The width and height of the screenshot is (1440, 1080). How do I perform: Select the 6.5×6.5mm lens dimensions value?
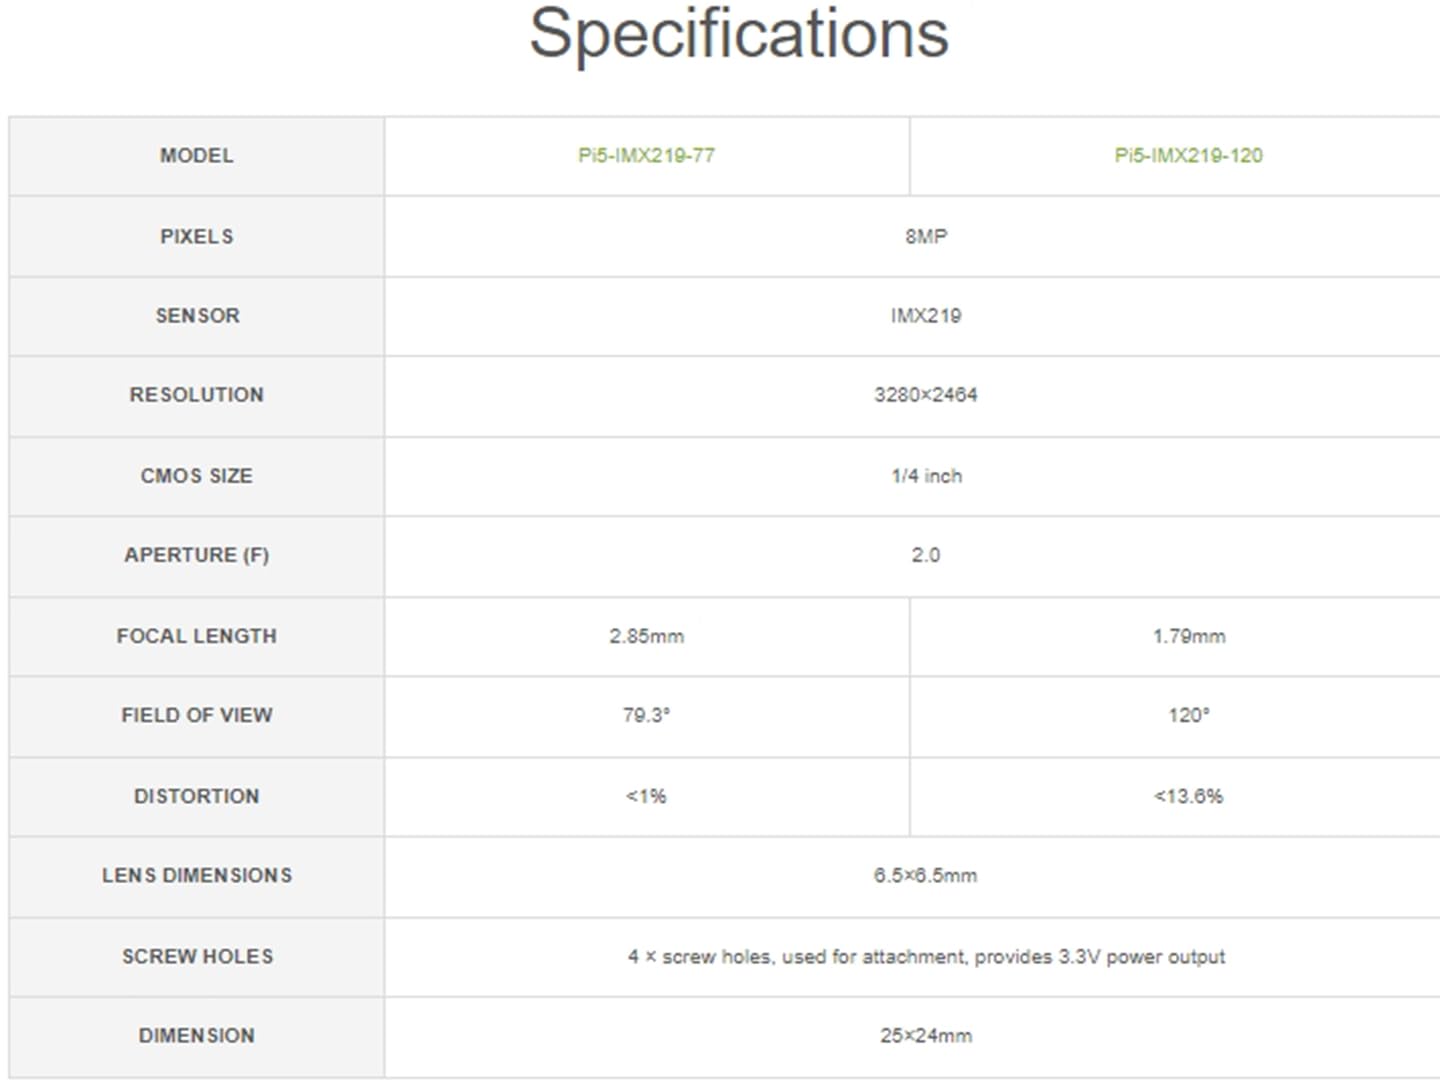pyautogui.click(x=926, y=876)
